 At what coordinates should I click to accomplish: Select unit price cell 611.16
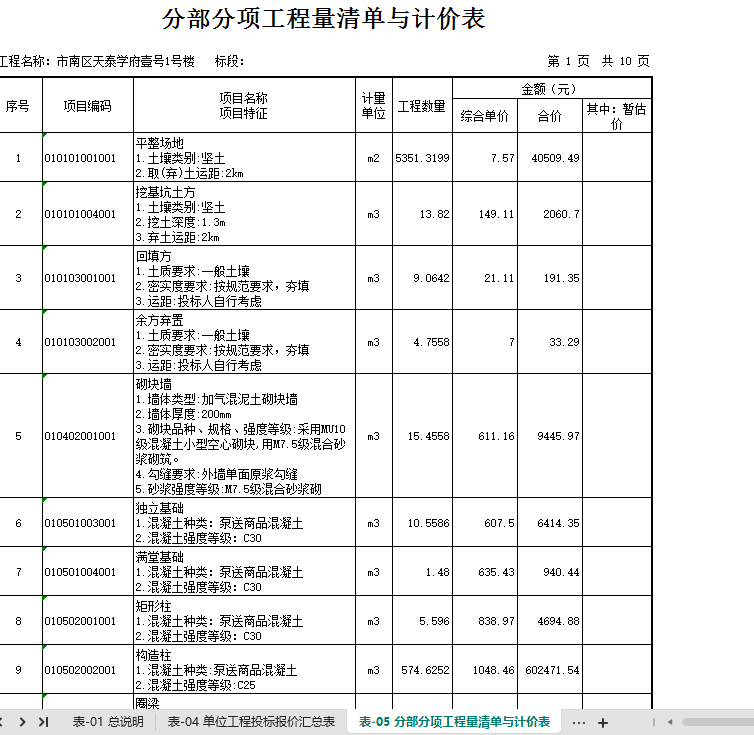(485, 436)
